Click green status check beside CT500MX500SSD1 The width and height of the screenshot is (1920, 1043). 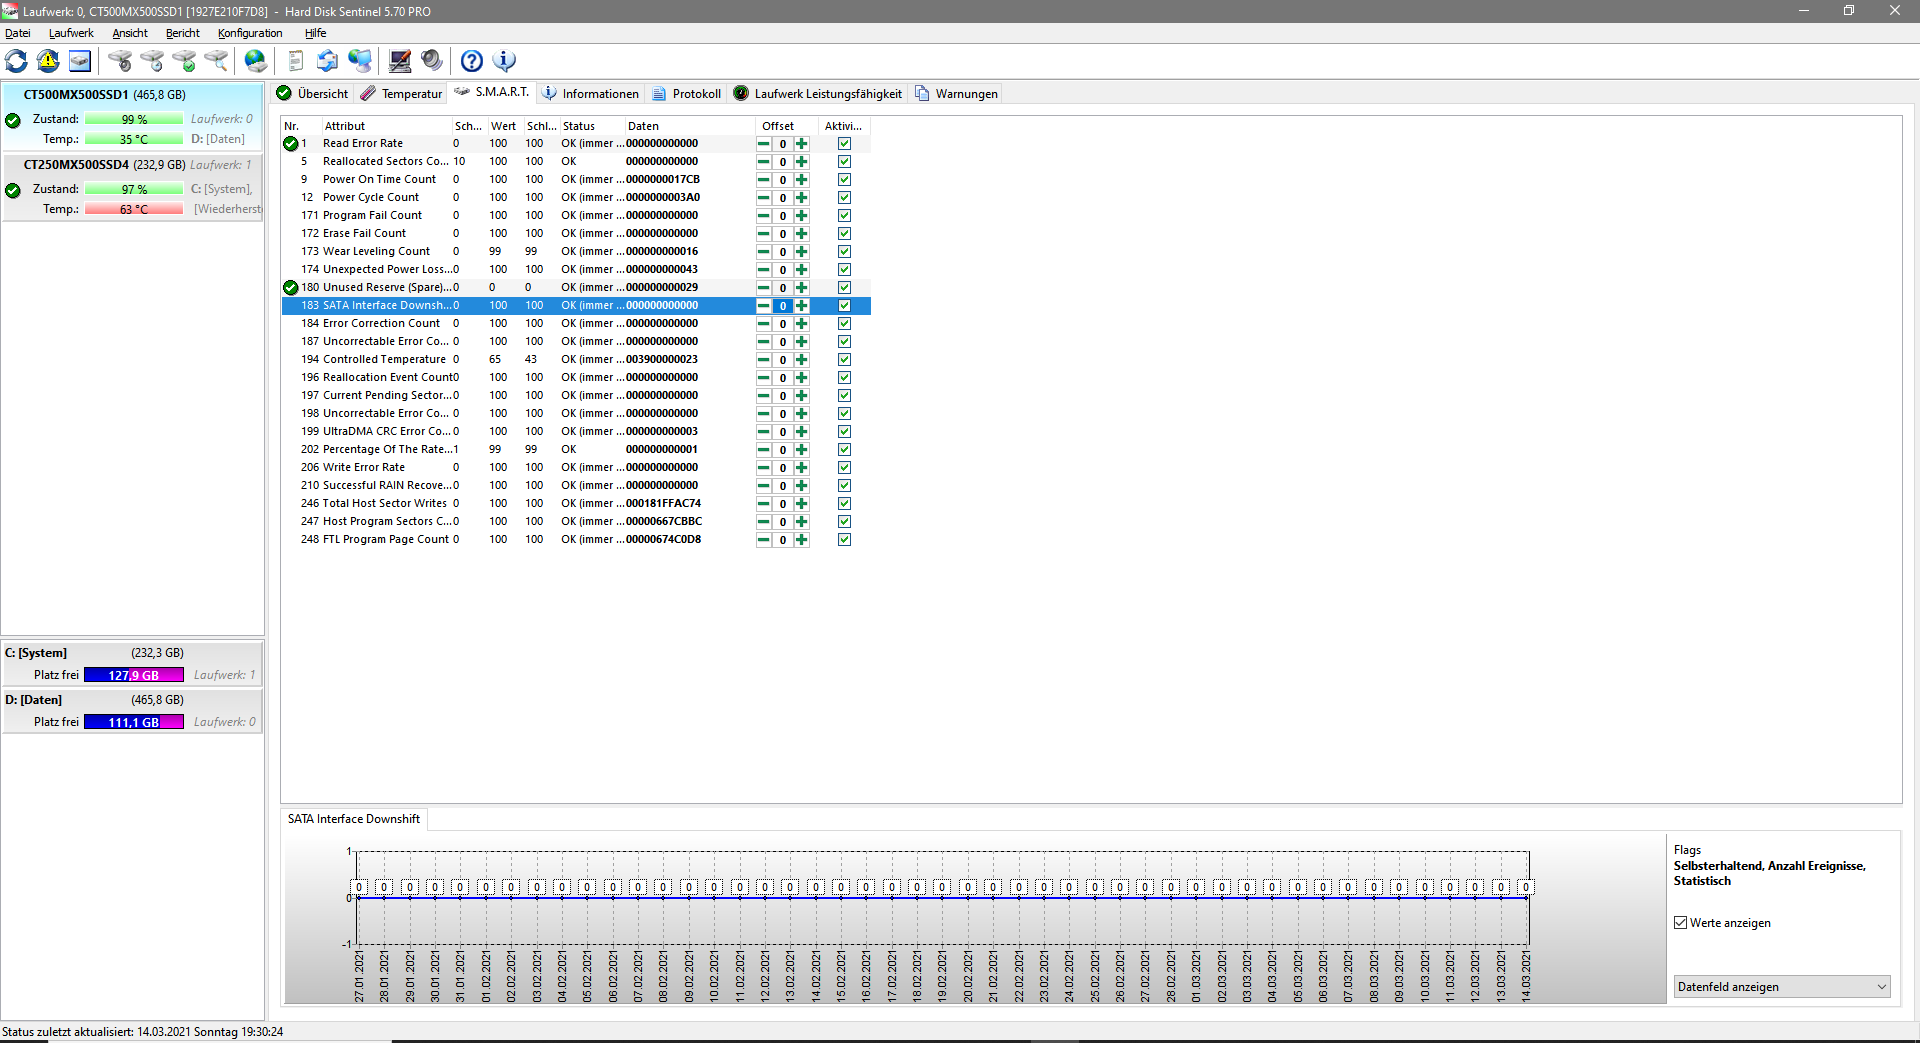click(13, 121)
